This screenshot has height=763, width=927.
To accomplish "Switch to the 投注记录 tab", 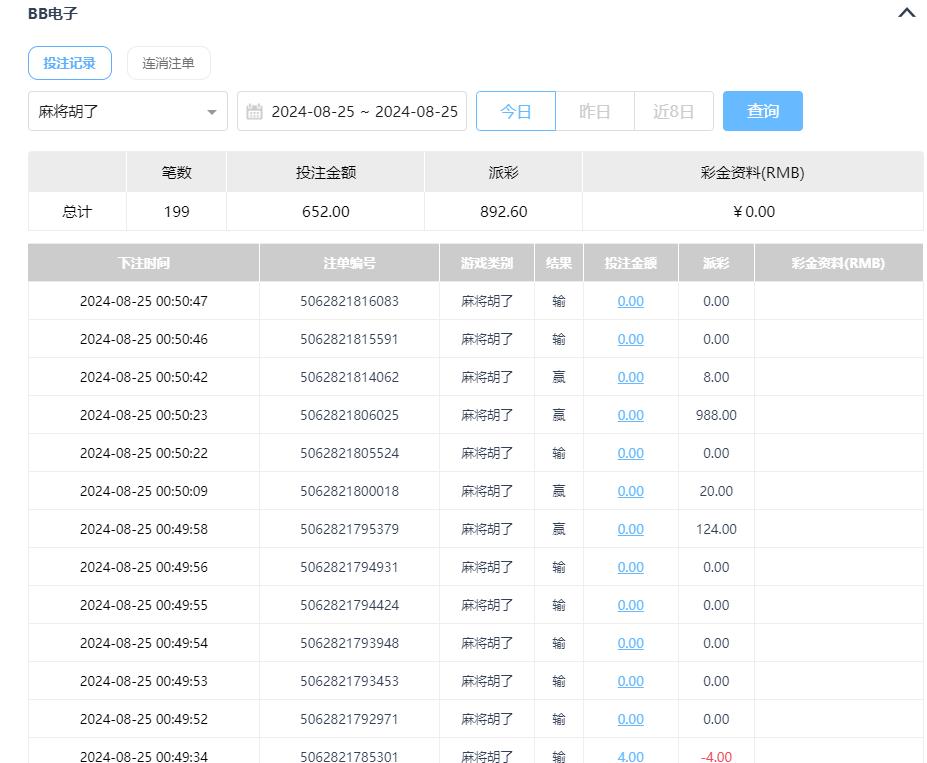I will tap(70, 63).
